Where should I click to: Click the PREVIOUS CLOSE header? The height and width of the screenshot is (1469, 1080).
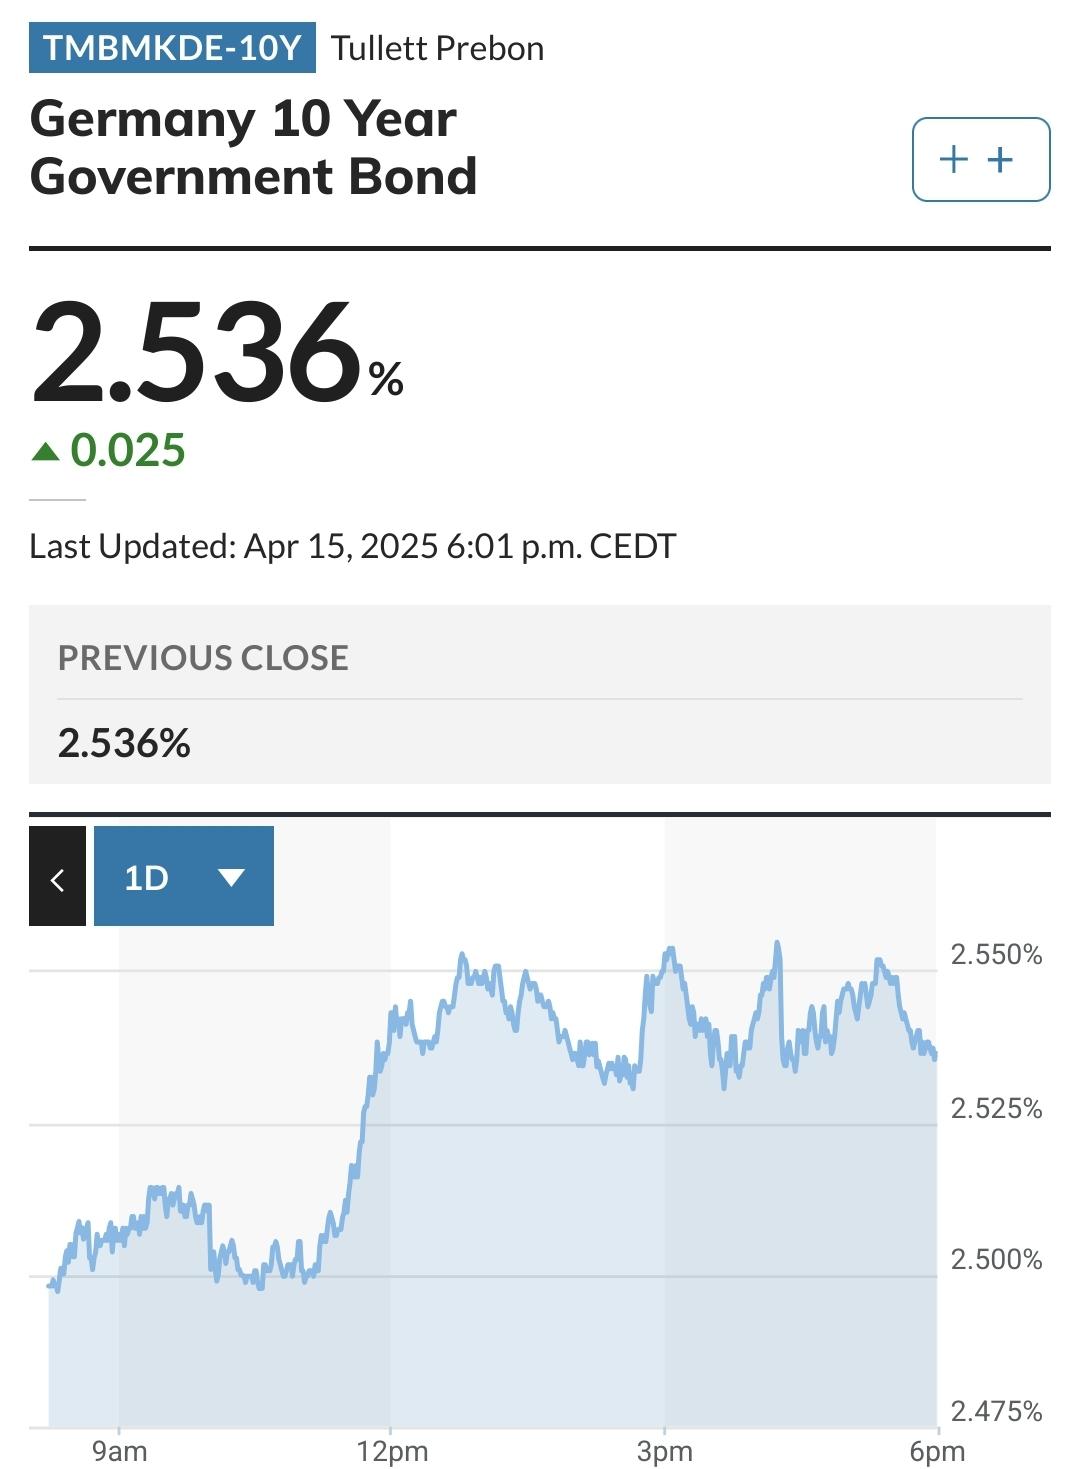click(203, 657)
